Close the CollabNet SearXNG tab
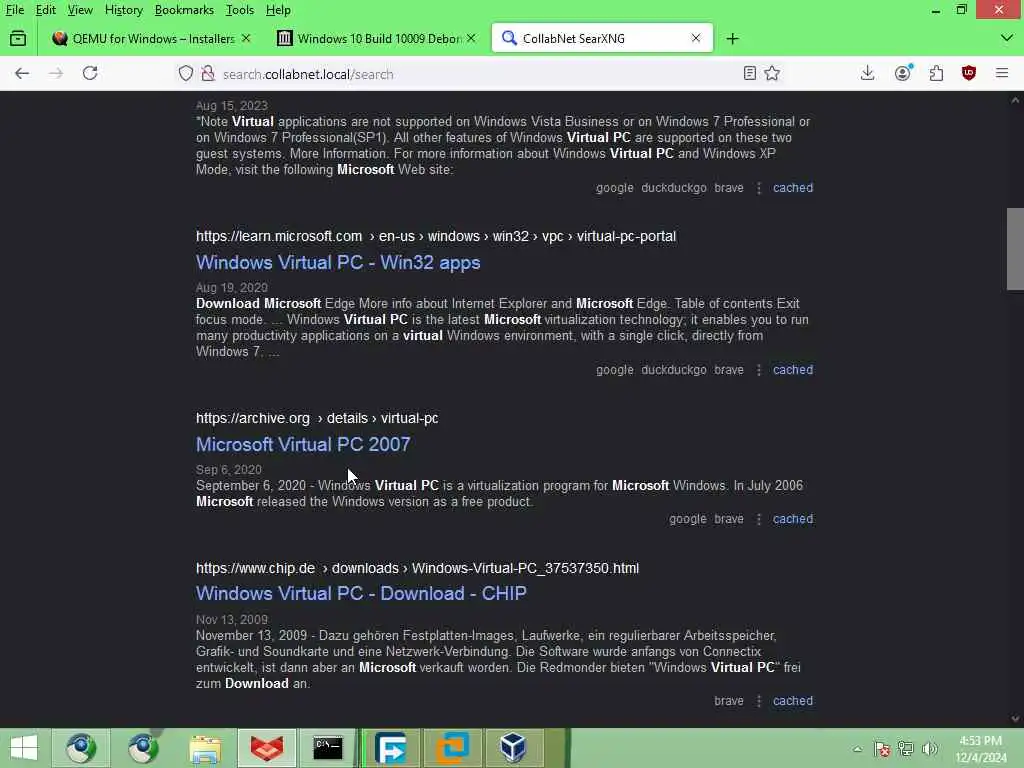1024x768 pixels. pos(696,39)
